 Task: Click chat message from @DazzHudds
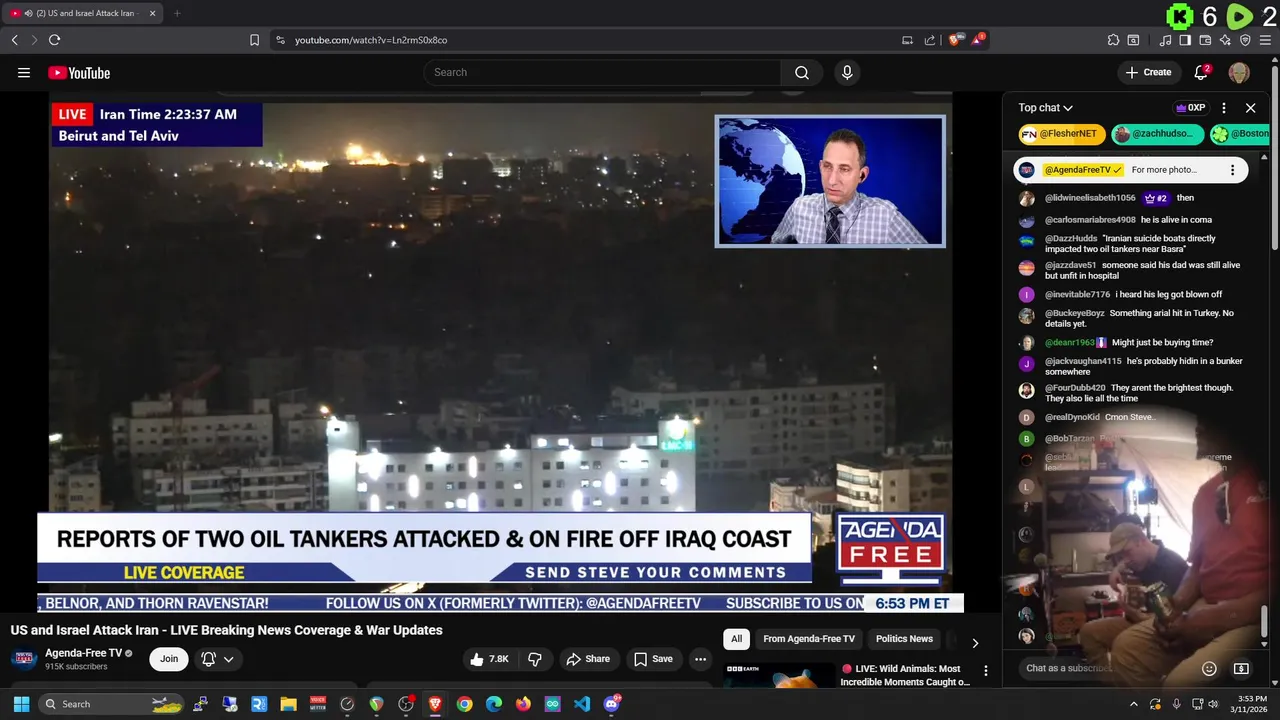coord(1130,244)
